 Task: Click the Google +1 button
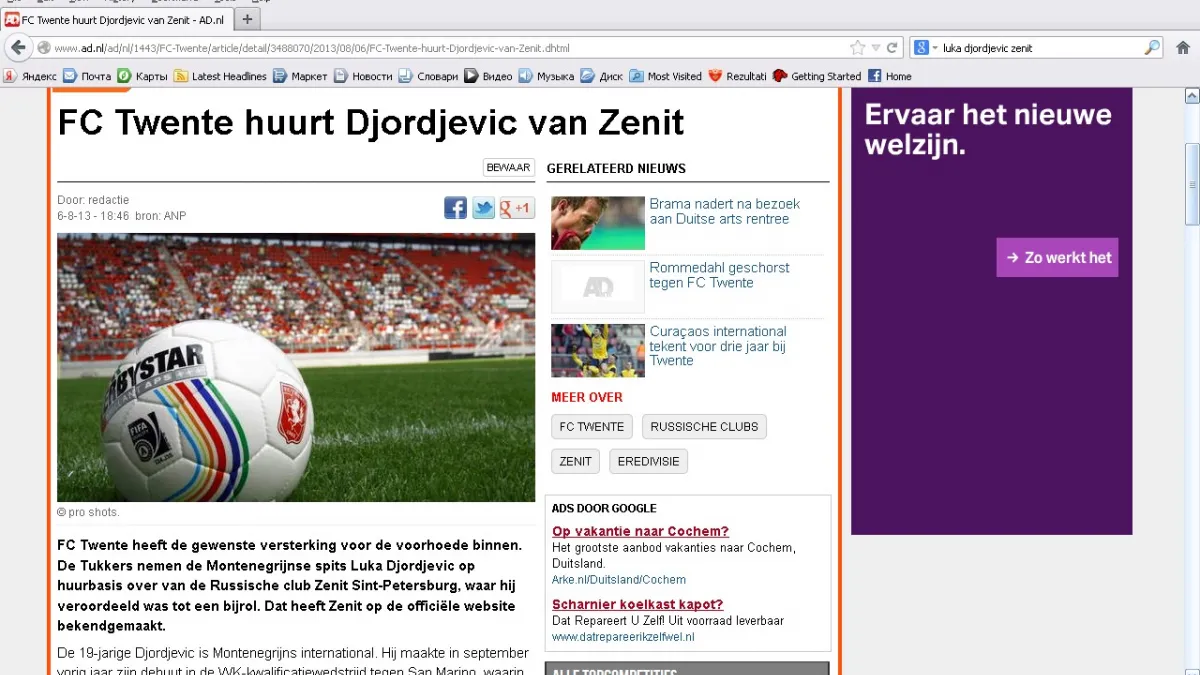tap(517, 208)
